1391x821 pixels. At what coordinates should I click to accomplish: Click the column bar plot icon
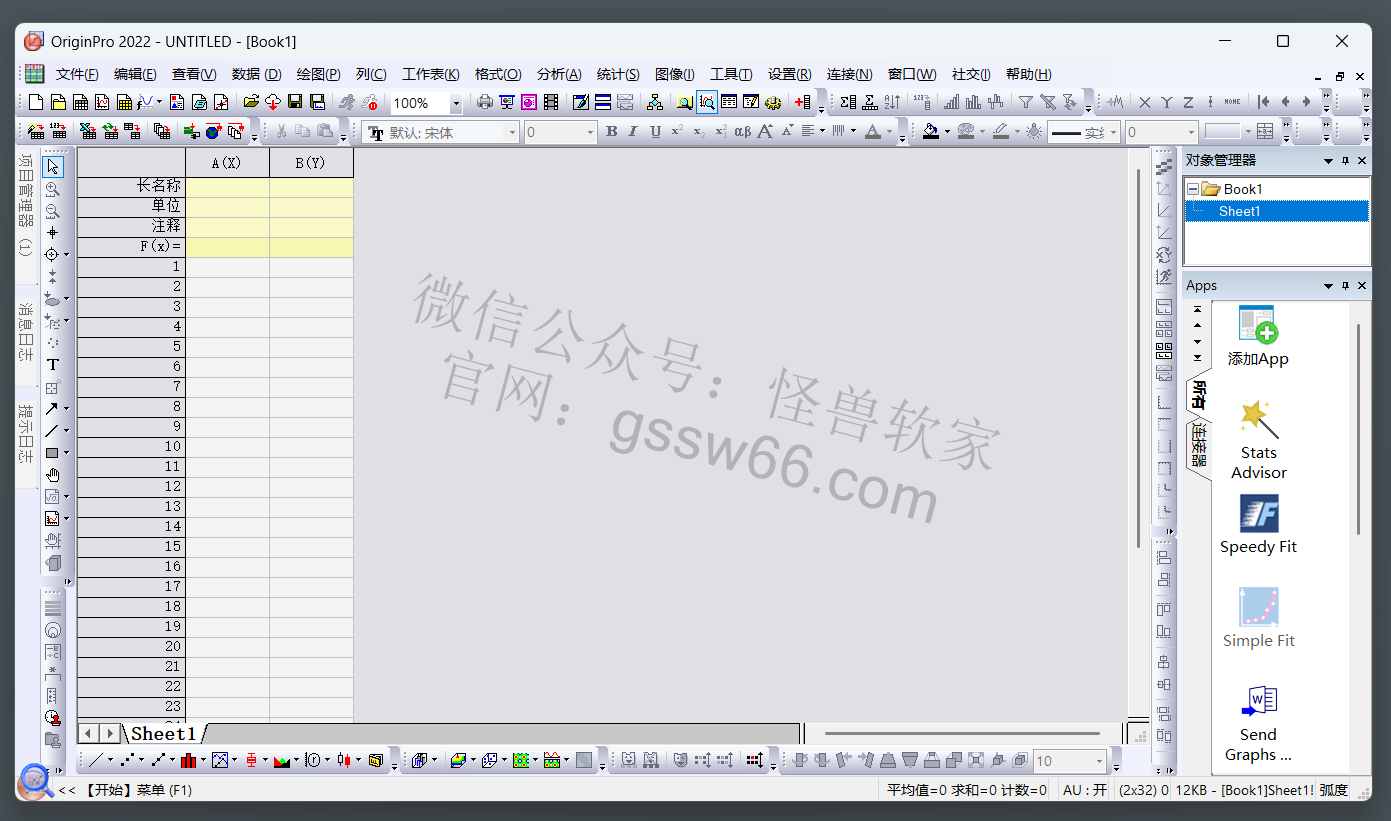[188, 761]
